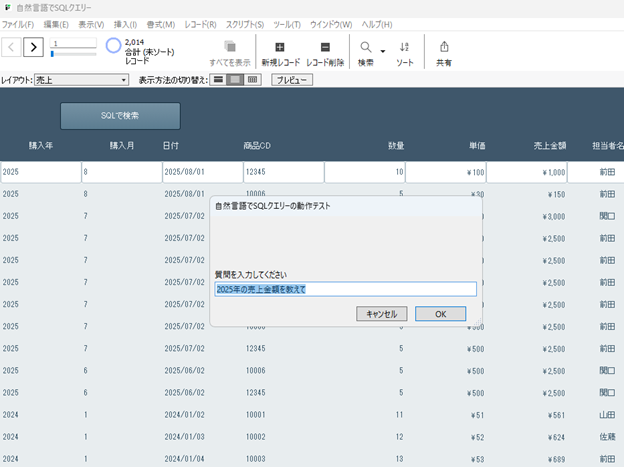Screen dimensions: 624x467
Task: Click the found set pie chart icon
Action: [114, 46]
